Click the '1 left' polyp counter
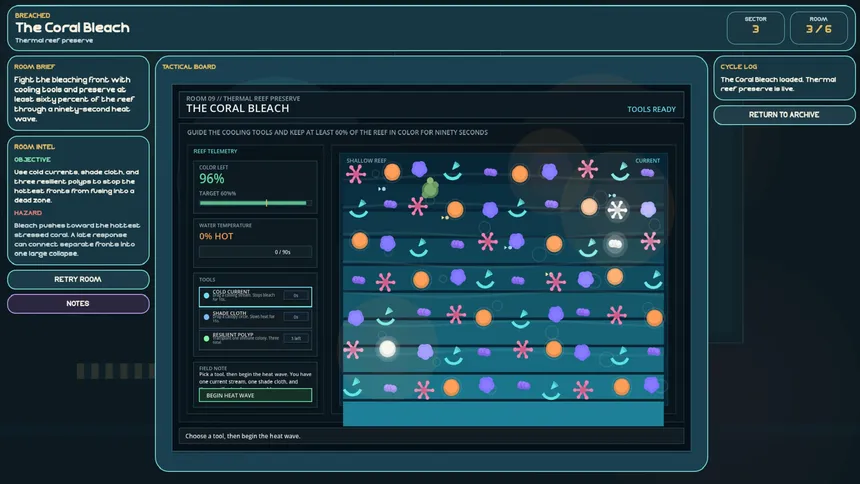The height and width of the screenshot is (484, 860). 296,339
